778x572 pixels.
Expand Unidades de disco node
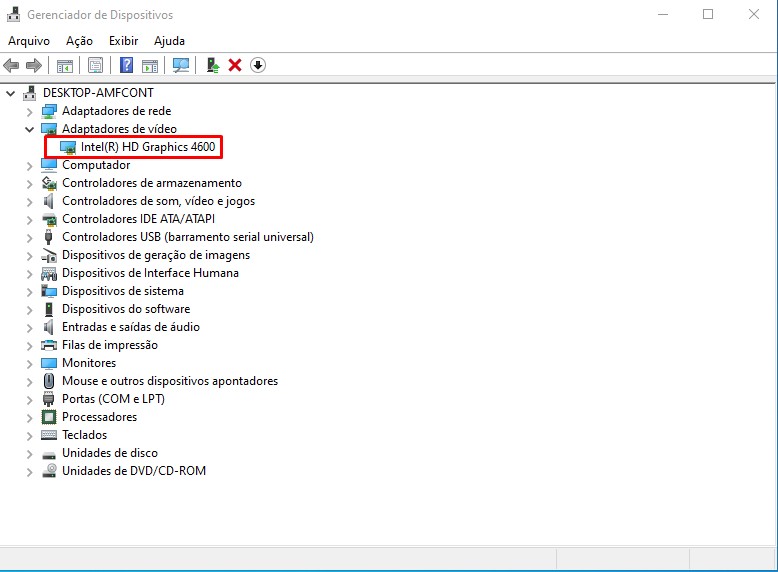coord(29,453)
